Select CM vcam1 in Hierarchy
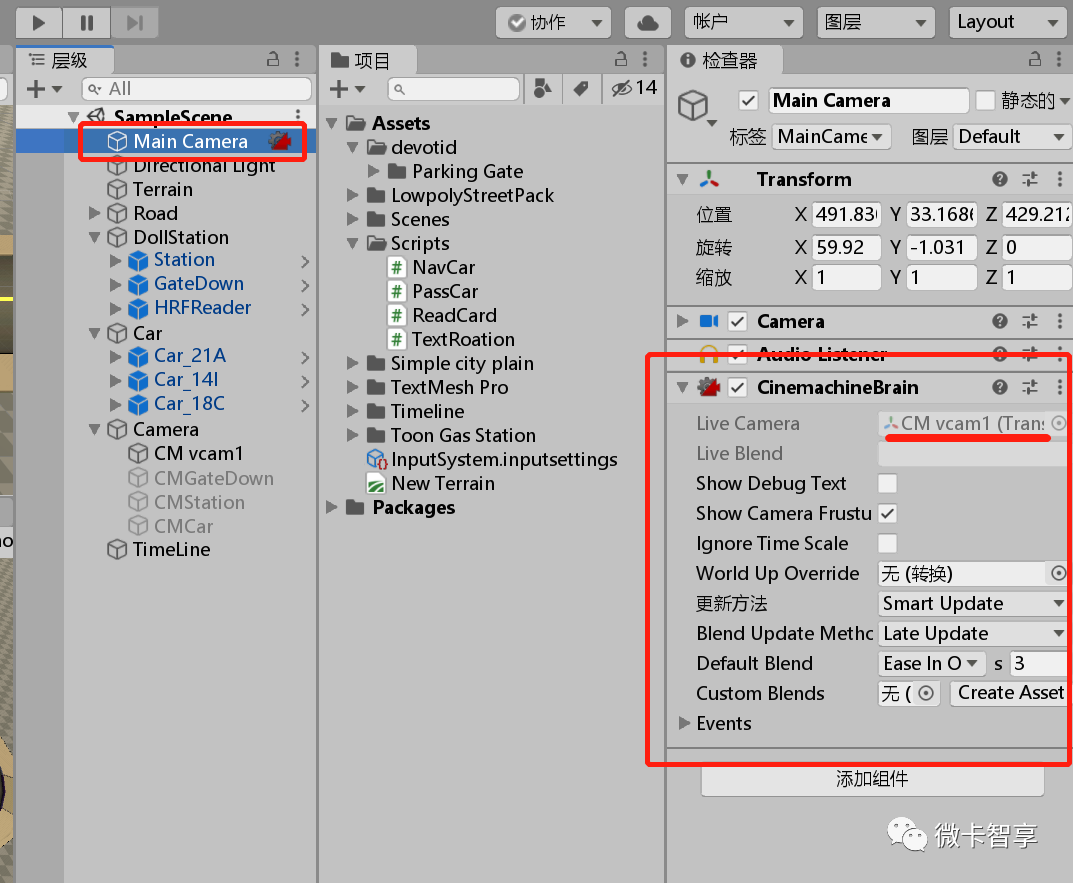This screenshot has height=883, width=1073. tap(198, 453)
